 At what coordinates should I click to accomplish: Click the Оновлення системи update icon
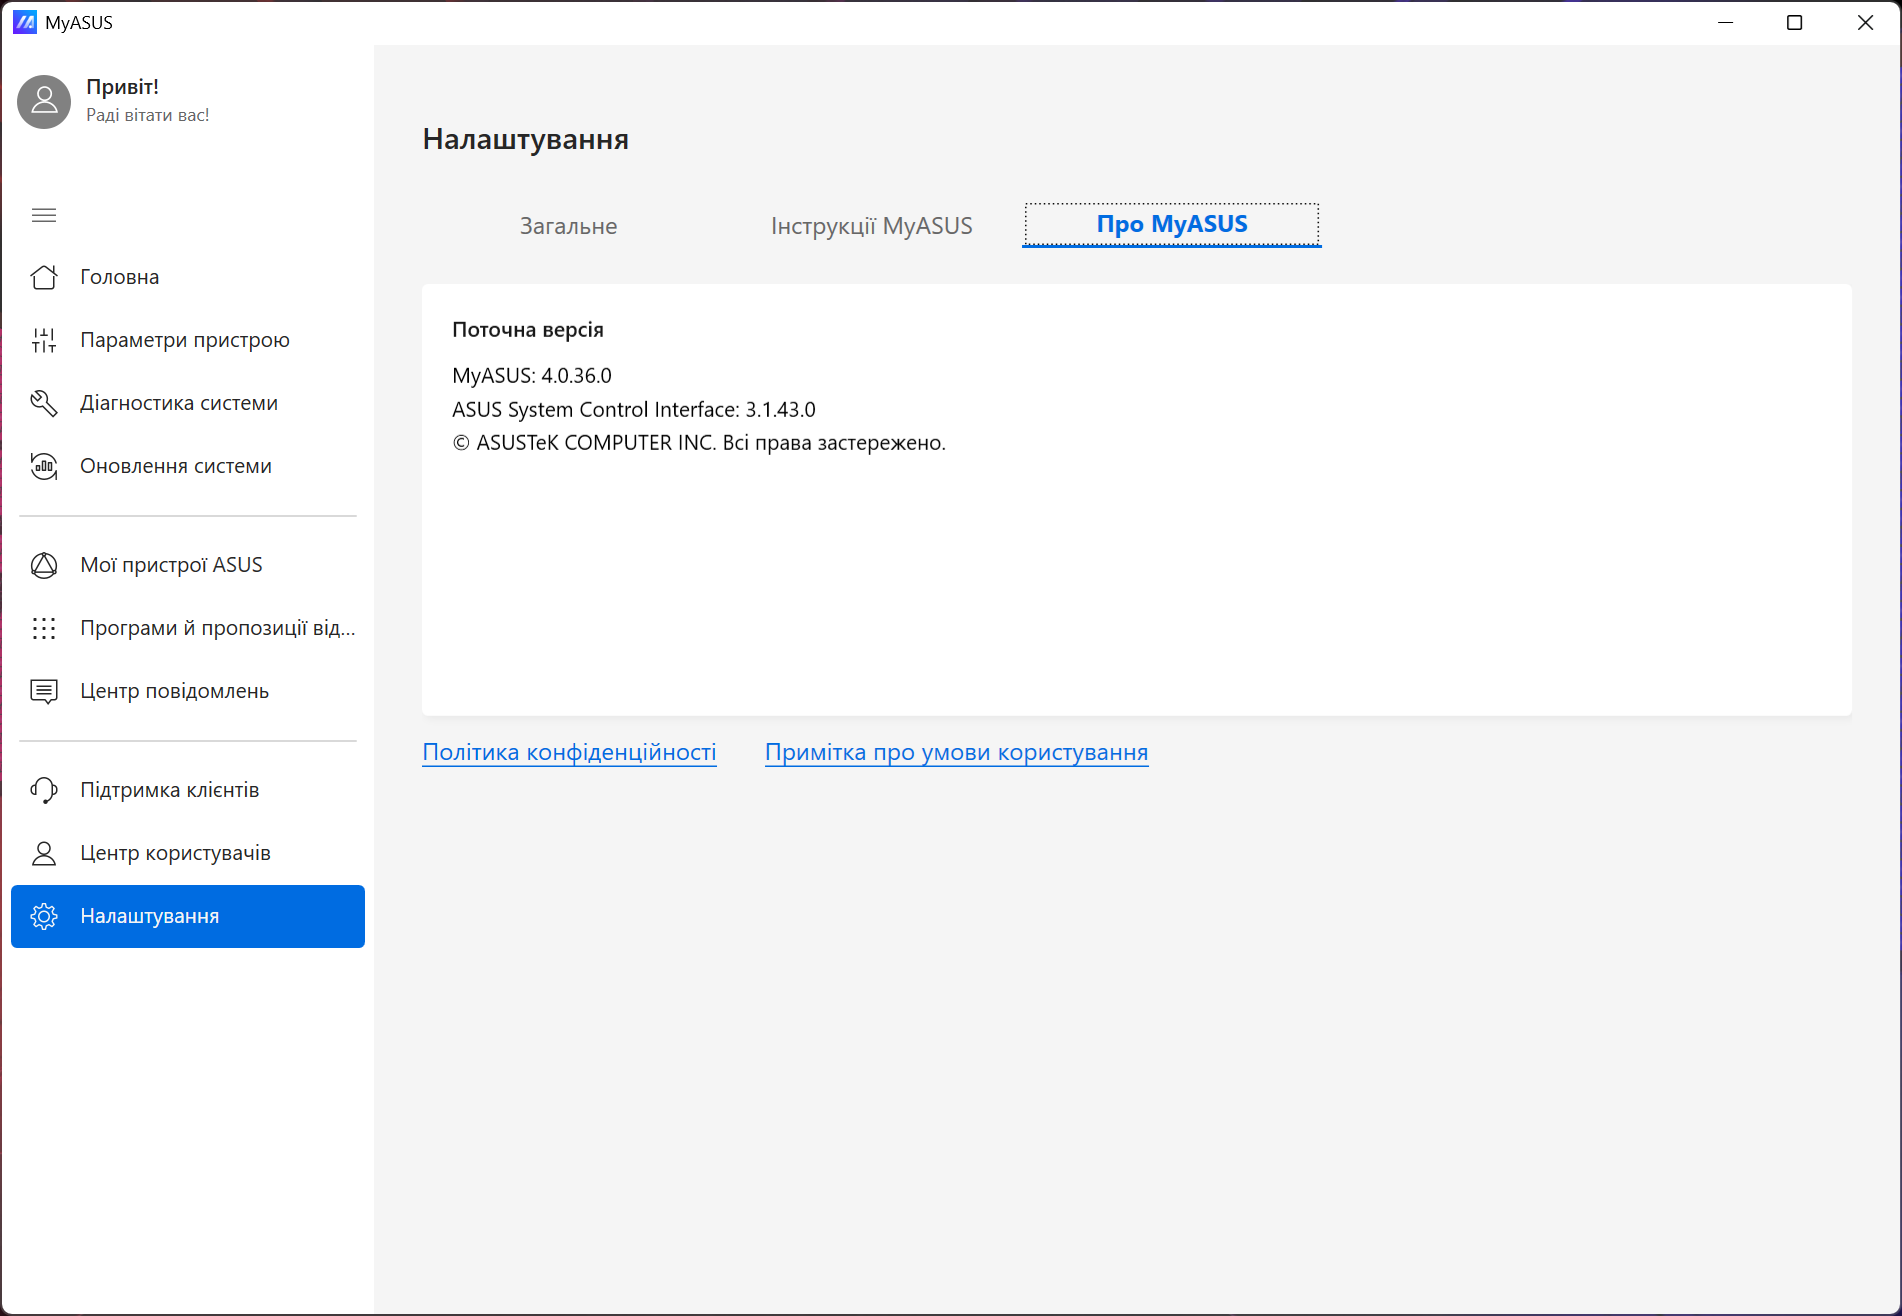(x=44, y=466)
